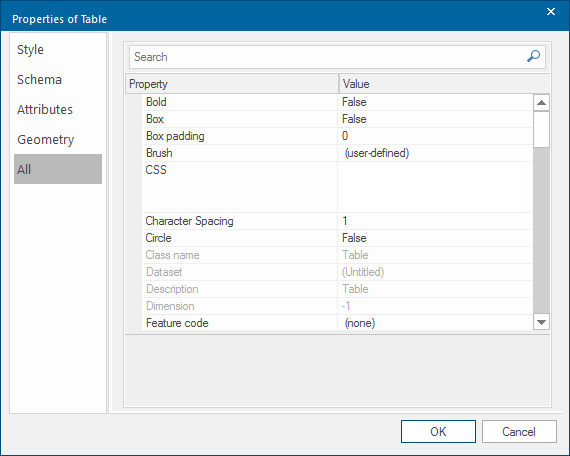Open the Style section
The image size is (570, 456).
tap(58, 49)
